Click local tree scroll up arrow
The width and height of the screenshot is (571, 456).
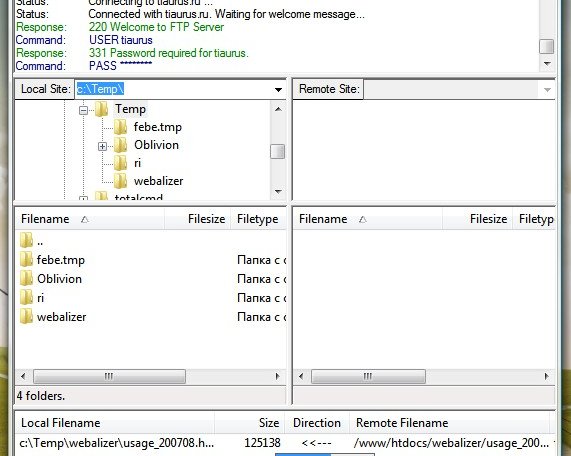[x=278, y=109]
